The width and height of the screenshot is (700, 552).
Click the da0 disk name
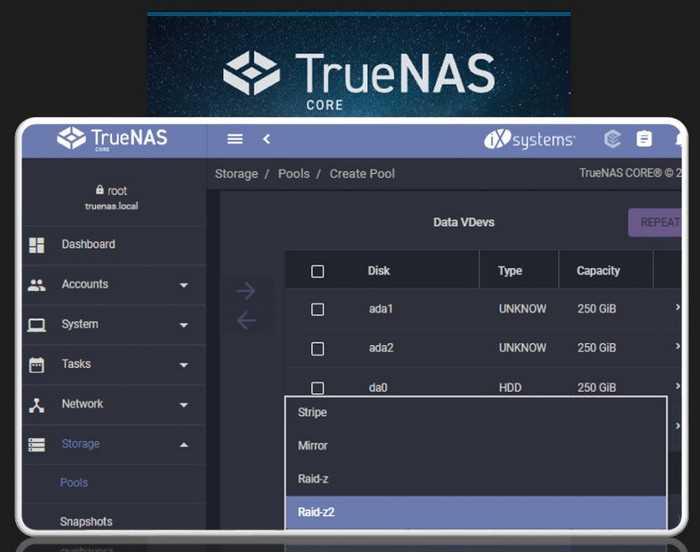click(378, 387)
